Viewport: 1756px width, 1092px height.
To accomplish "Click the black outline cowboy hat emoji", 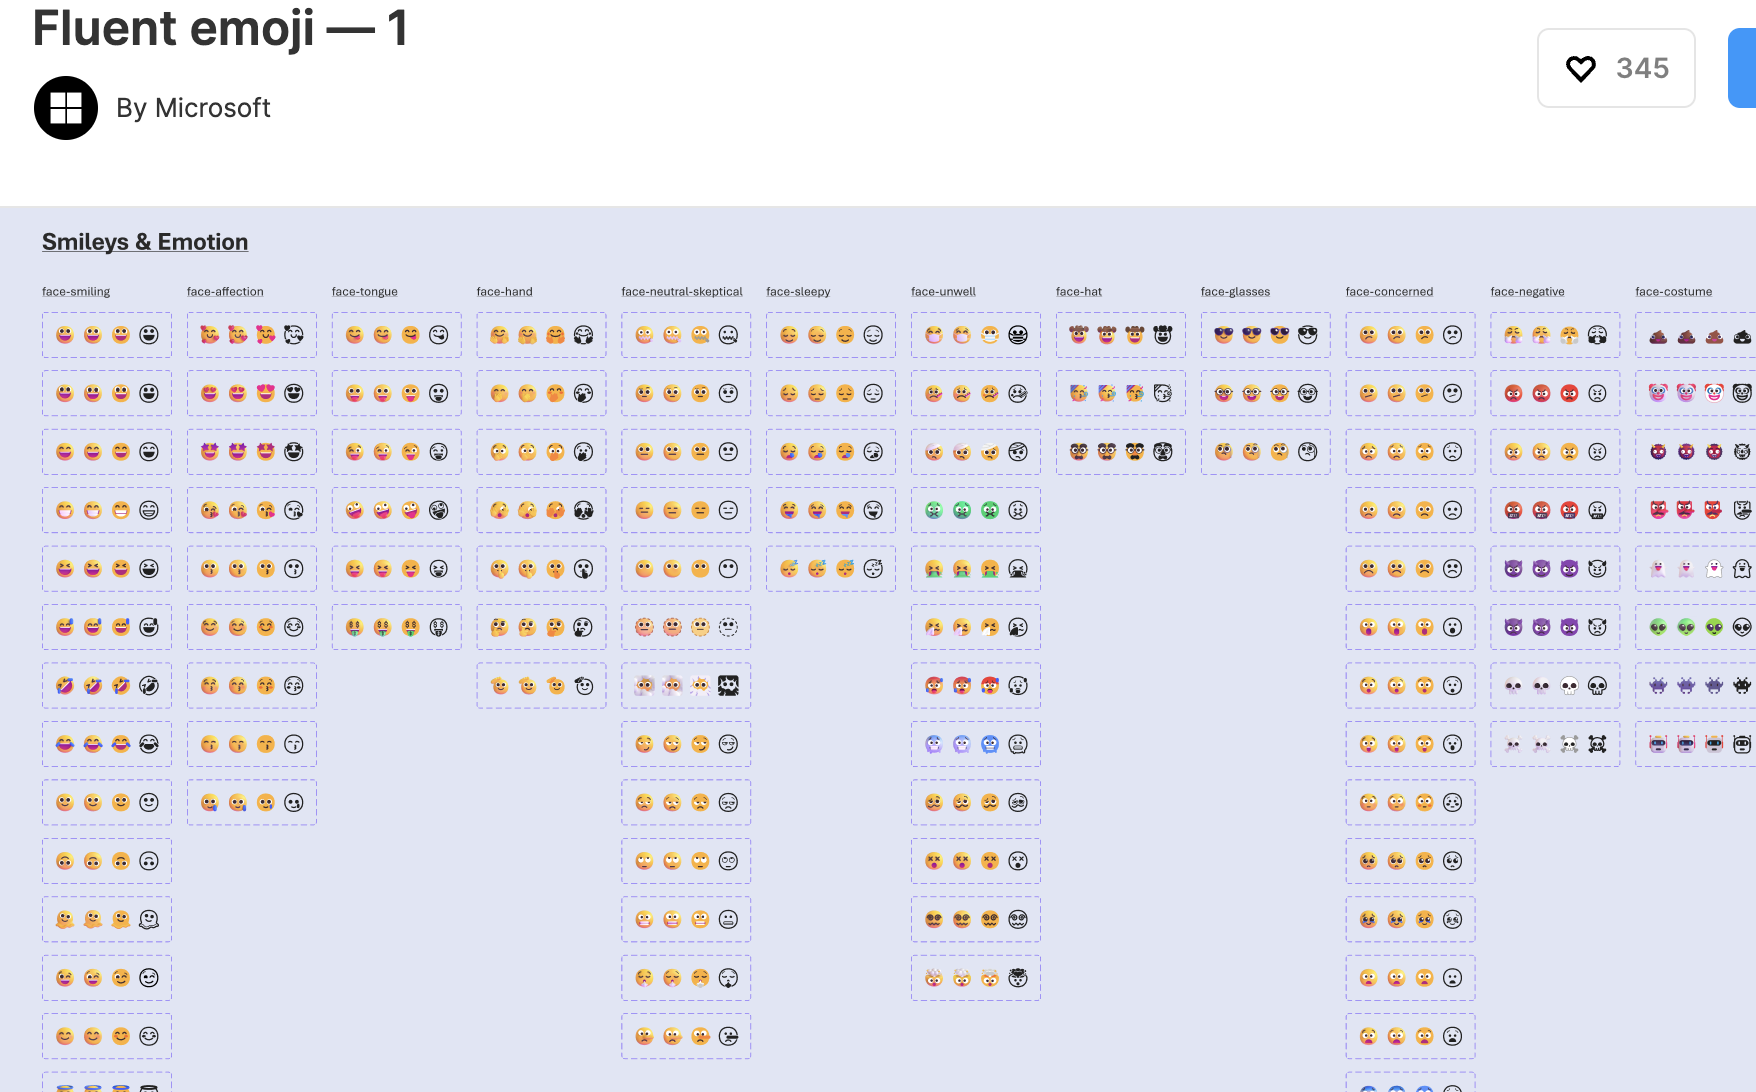I will pyautogui.click(x=1163, y=335).
